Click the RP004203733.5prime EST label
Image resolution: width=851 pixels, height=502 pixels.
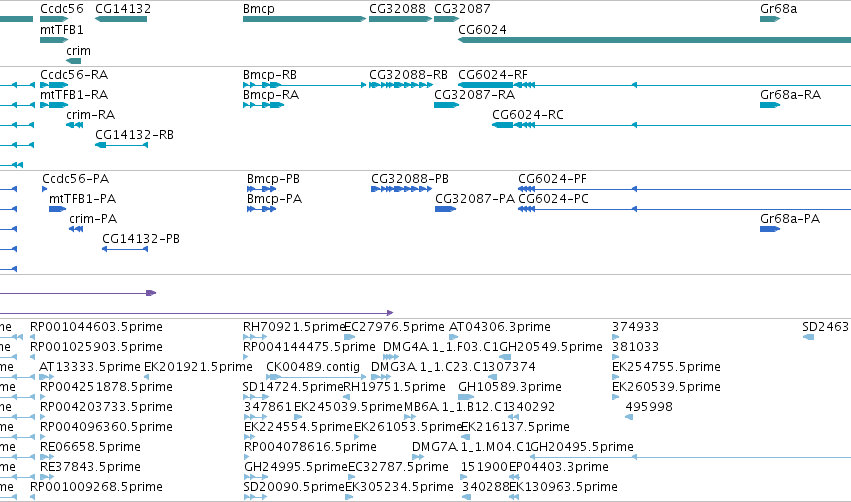coord(106,407)
